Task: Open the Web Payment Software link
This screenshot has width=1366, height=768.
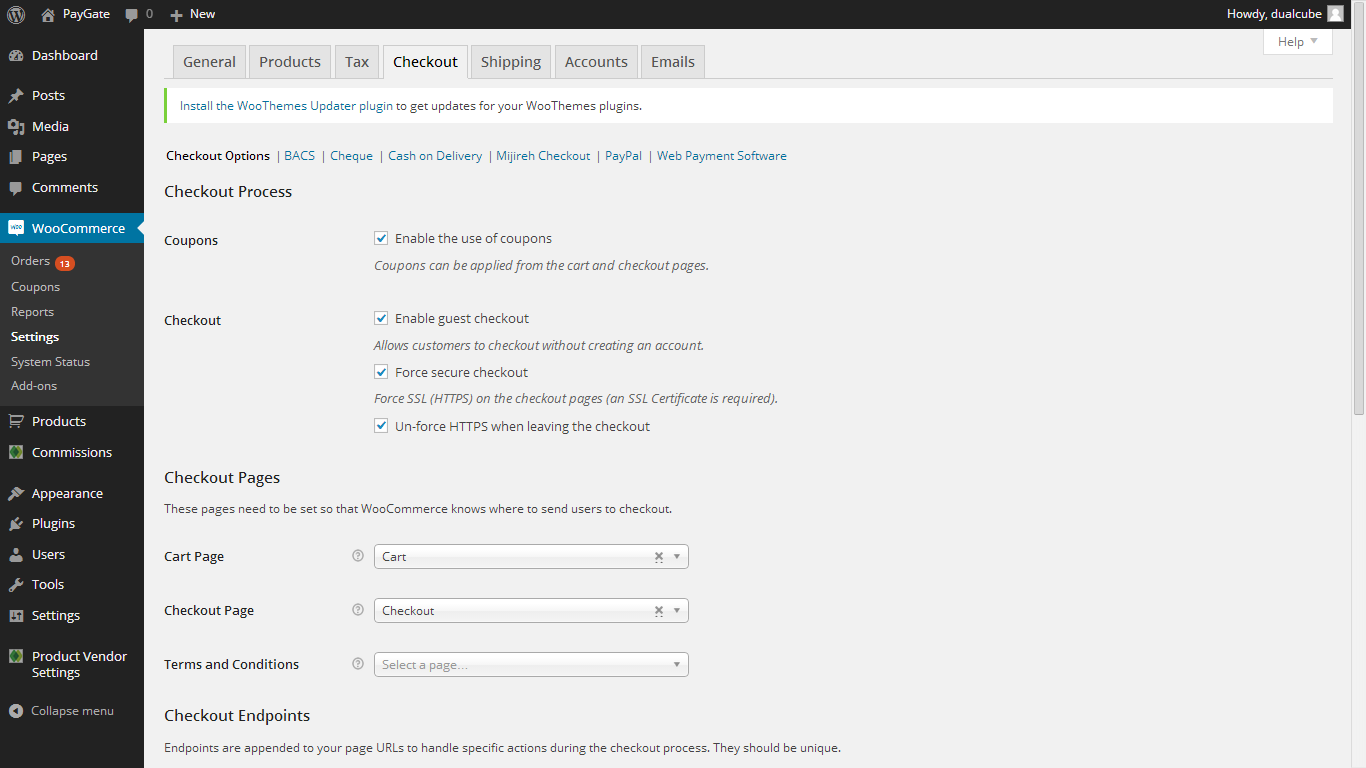Action: click(722, 156)
